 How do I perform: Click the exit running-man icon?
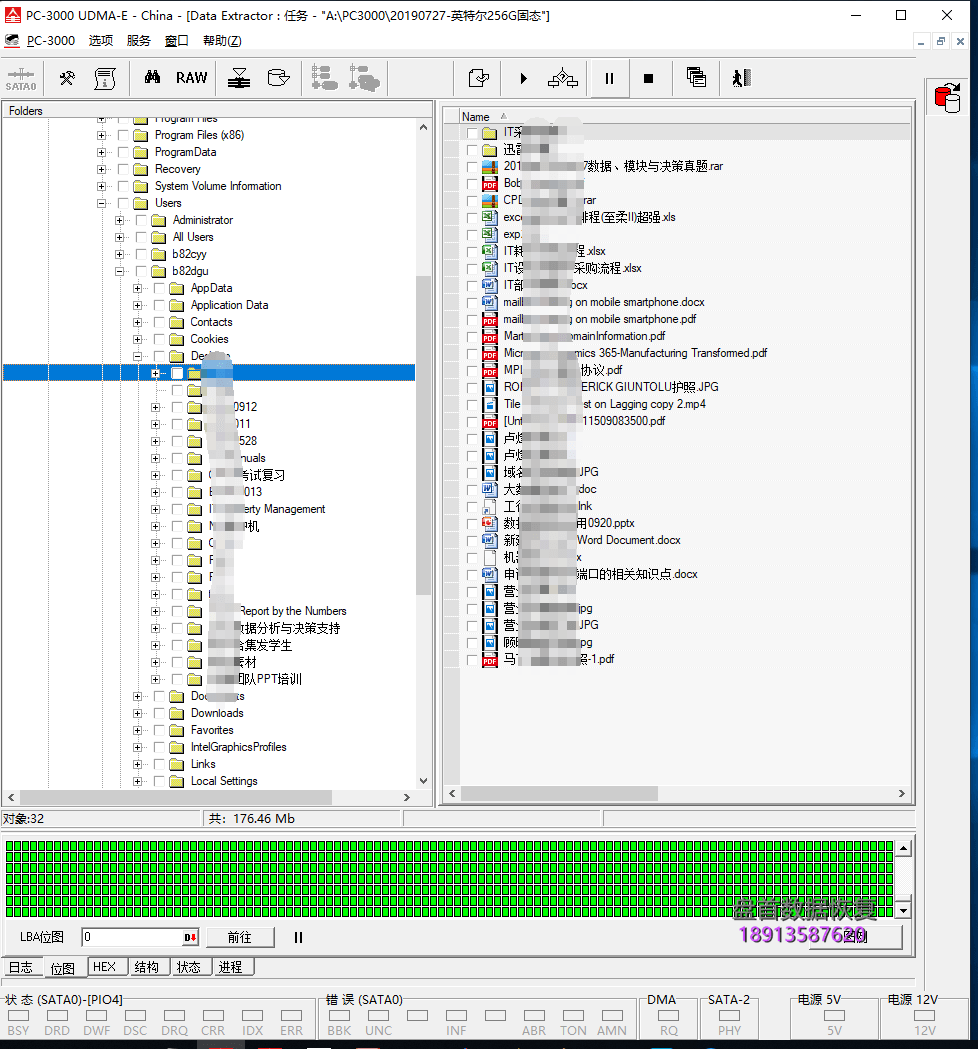coord(742,78)
